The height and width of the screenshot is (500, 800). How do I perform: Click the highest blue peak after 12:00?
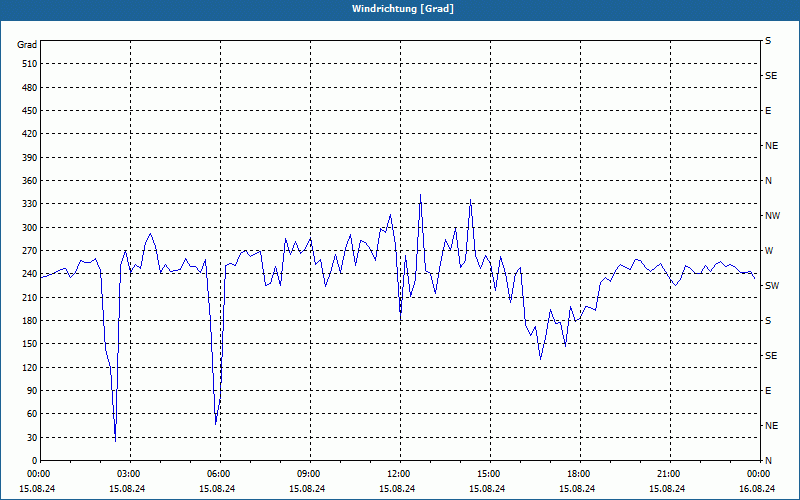(x=420, y=195)
